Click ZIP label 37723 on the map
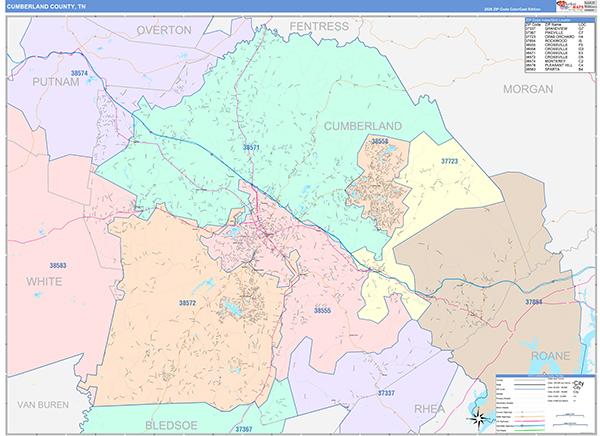 (449, 161)
